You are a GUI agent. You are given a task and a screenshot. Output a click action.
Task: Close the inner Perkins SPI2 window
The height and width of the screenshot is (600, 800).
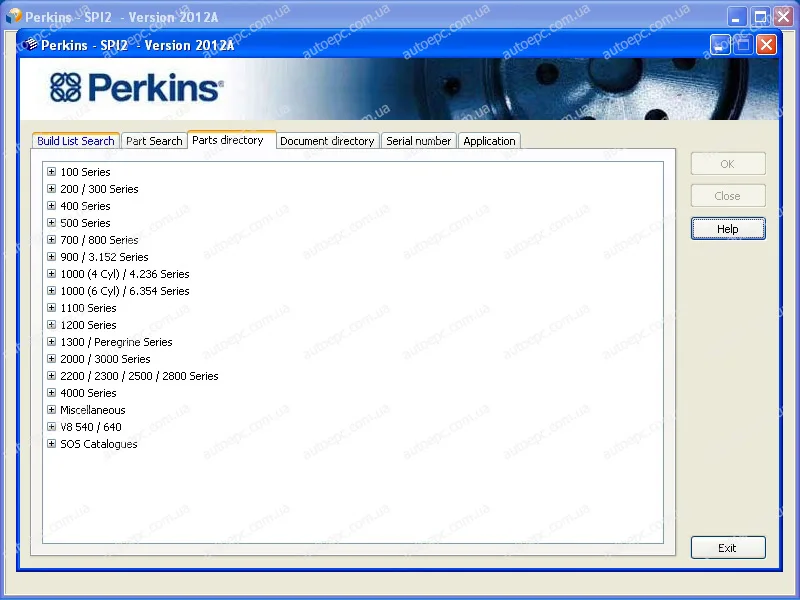pos(766,45)
